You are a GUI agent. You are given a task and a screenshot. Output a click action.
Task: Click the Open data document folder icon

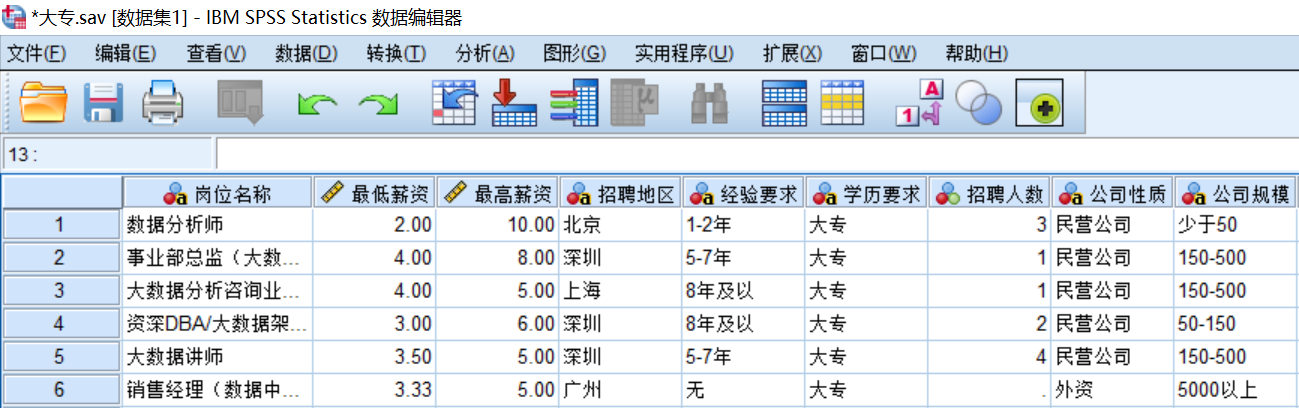43,103
